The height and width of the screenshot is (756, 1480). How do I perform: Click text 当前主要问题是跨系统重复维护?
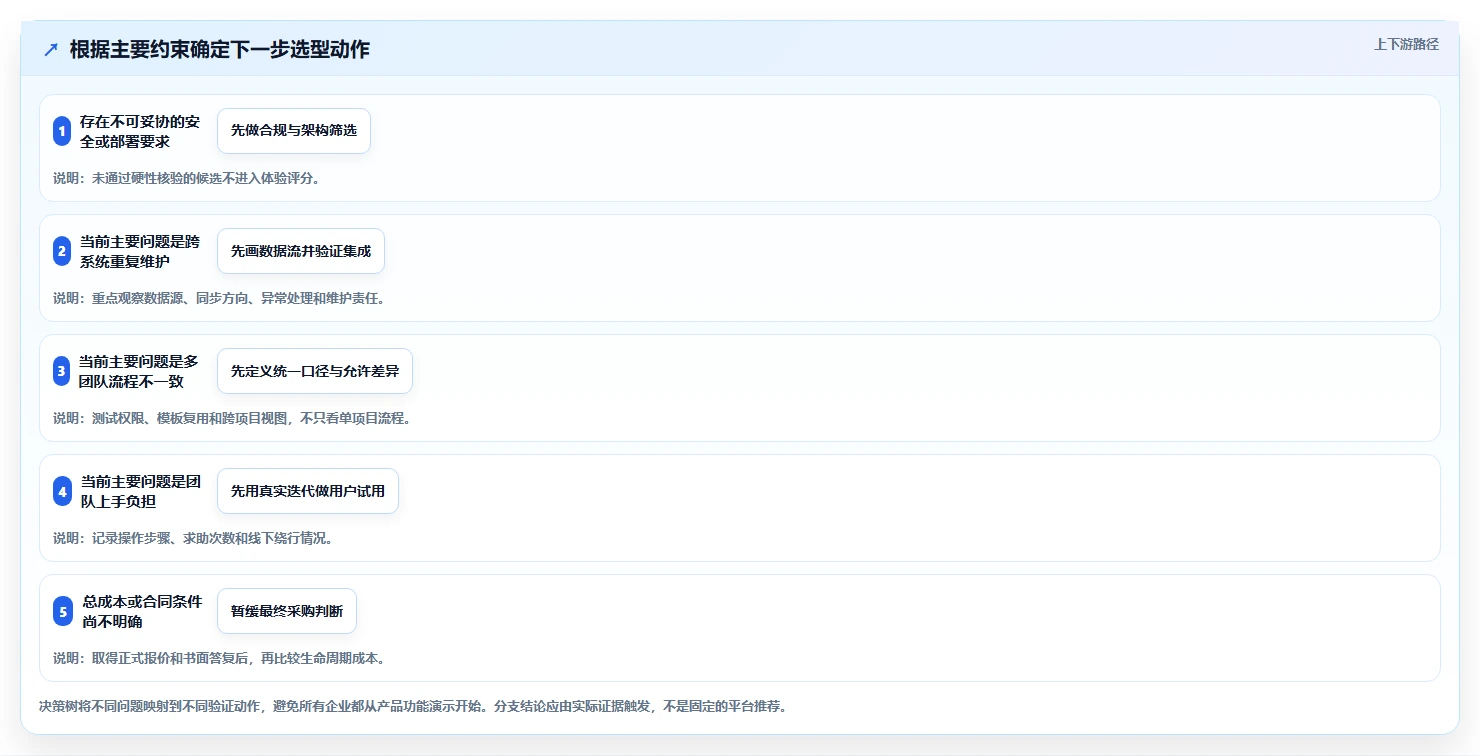pos(140,251)
